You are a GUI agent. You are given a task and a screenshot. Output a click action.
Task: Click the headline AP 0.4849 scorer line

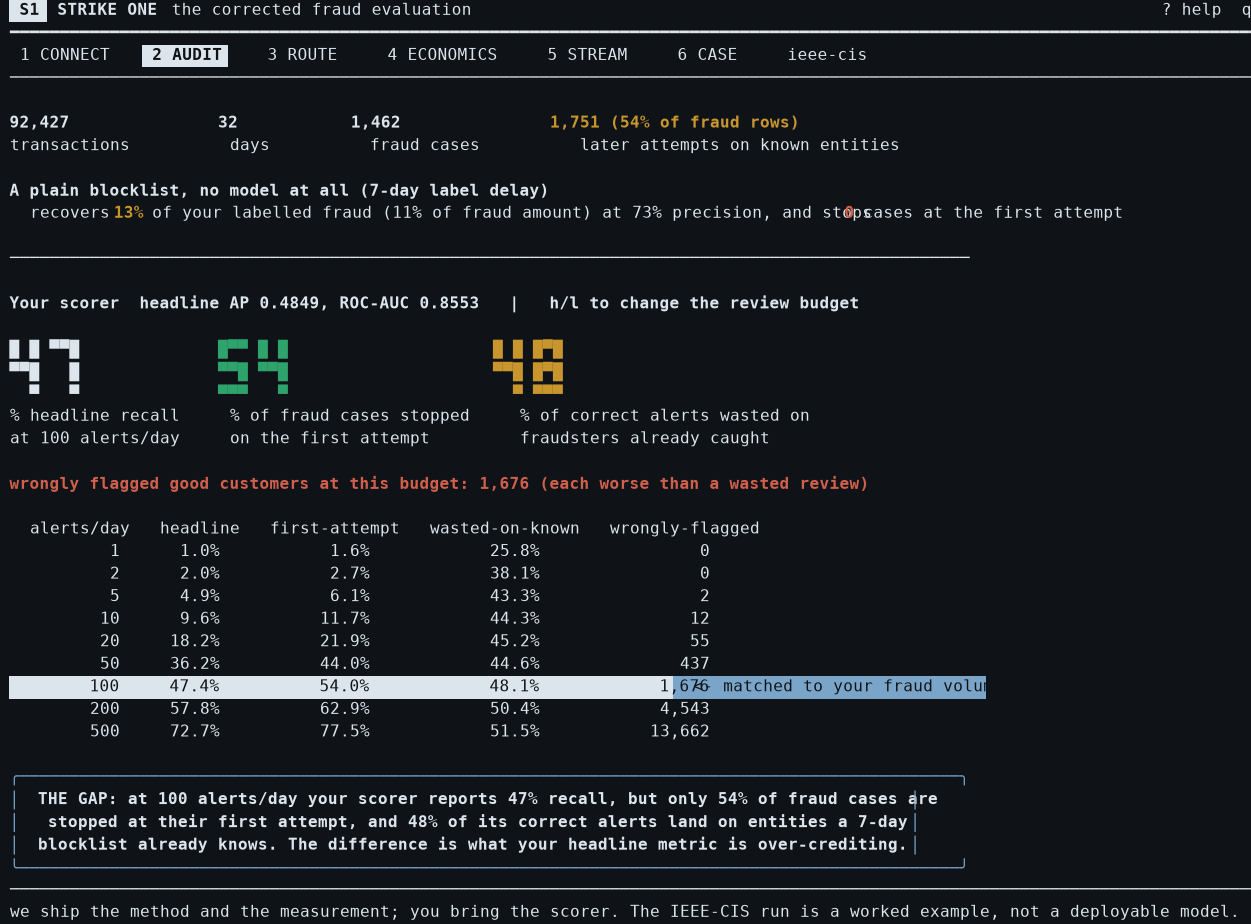(309, 303)
